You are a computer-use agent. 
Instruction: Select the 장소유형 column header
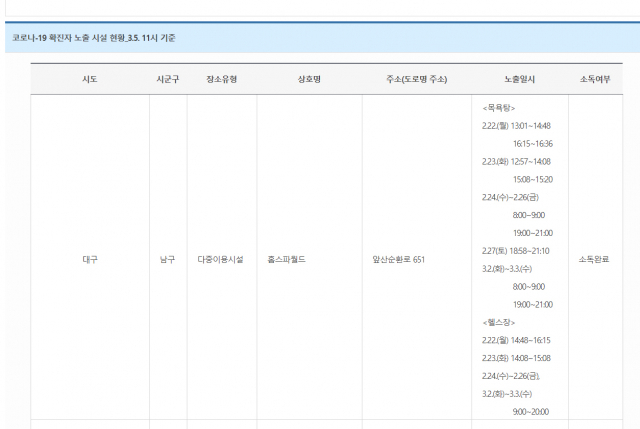coord(222,79)
